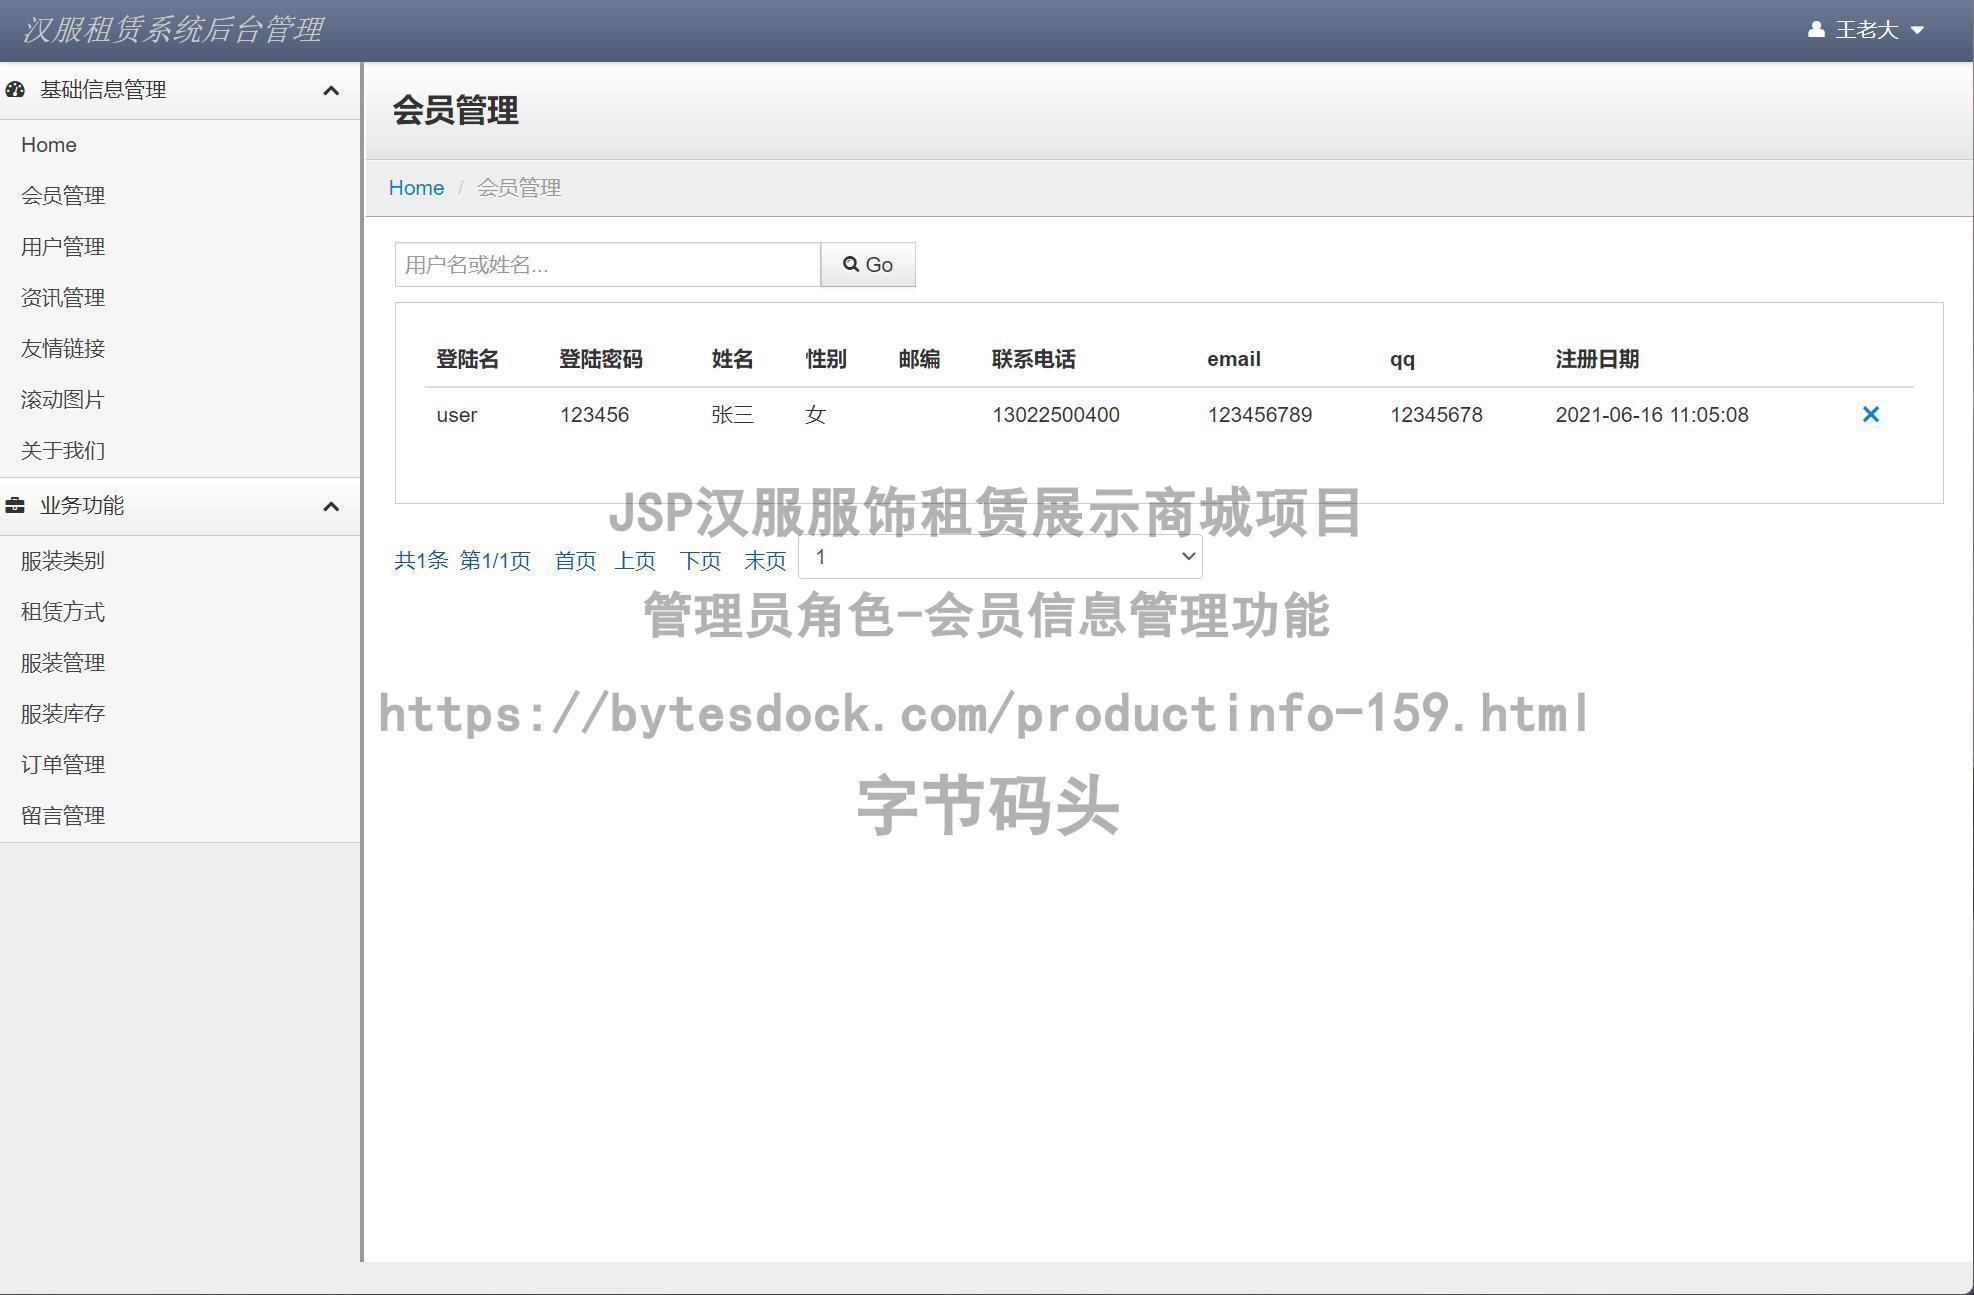Image resolution: width=1974 pixels, height=1295 pixels.
Task: Collapse the 基础信息管理 section chevron
Action: coord(332,91)
